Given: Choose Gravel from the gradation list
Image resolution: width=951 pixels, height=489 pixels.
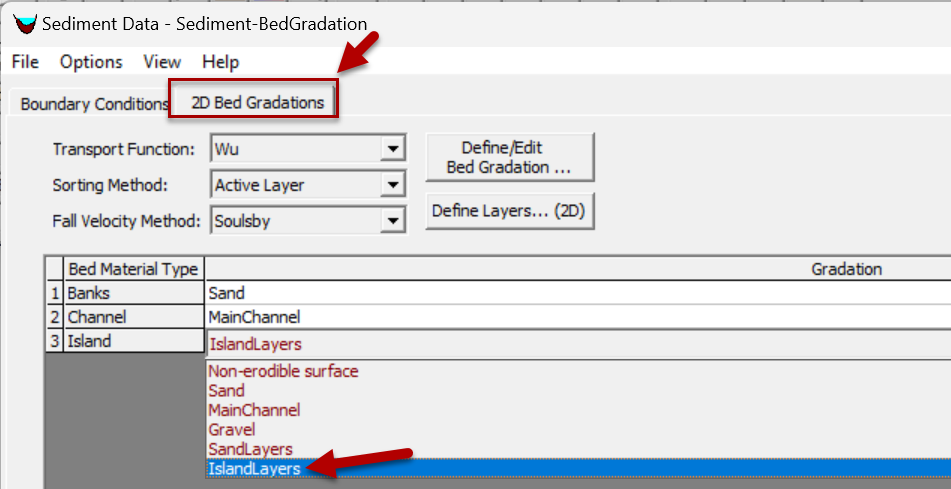Looking at the screenshot, I should (232, 430).
